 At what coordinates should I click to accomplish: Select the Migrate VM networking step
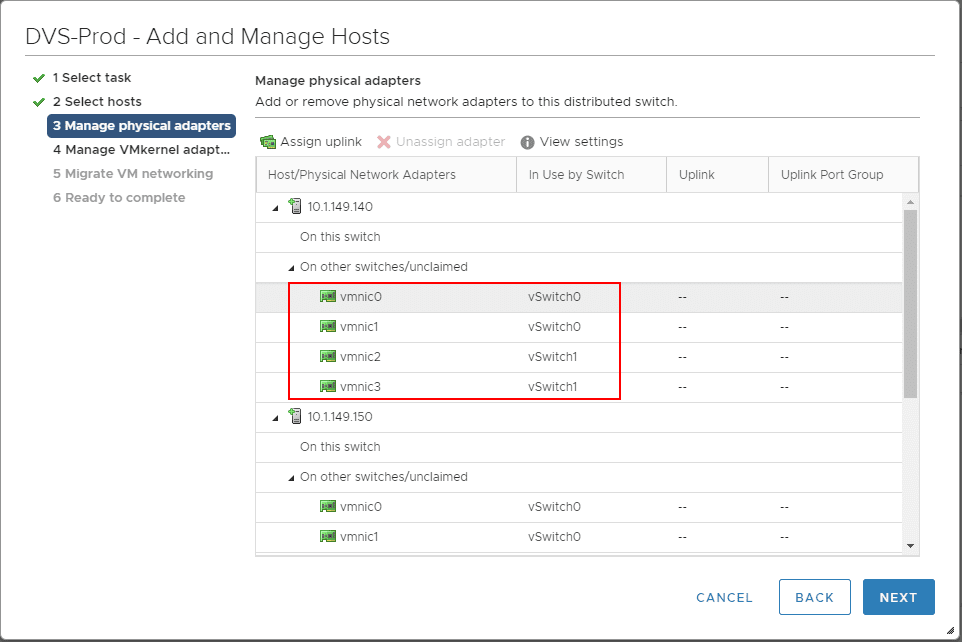click(x=133, y=174)
